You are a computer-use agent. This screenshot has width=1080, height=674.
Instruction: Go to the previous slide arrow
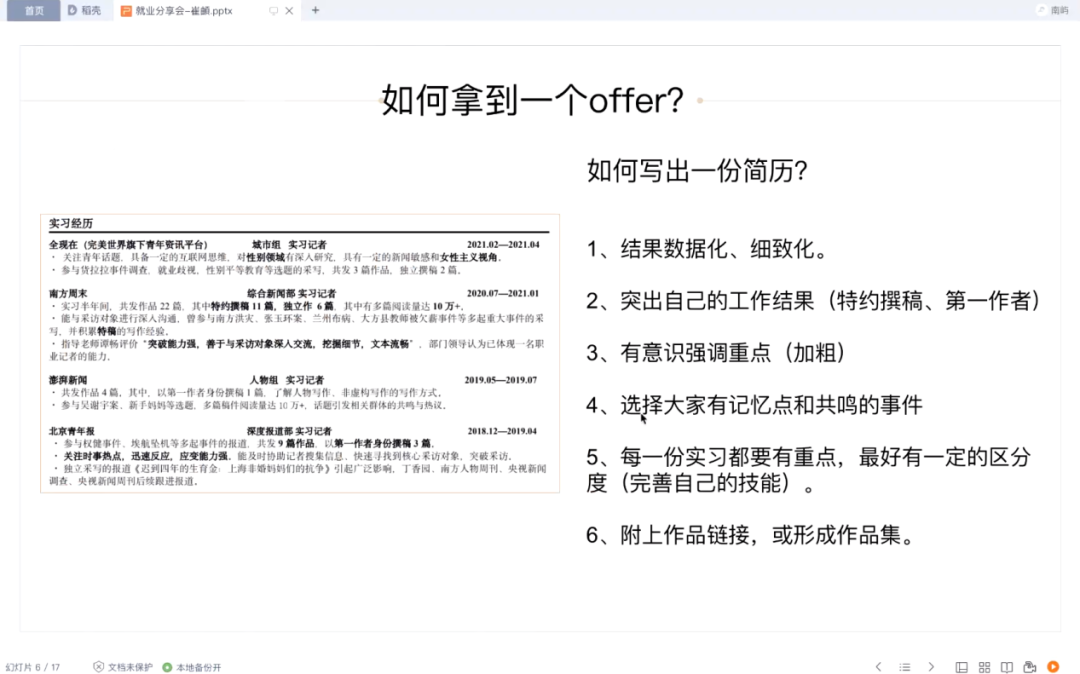[878, 667]
